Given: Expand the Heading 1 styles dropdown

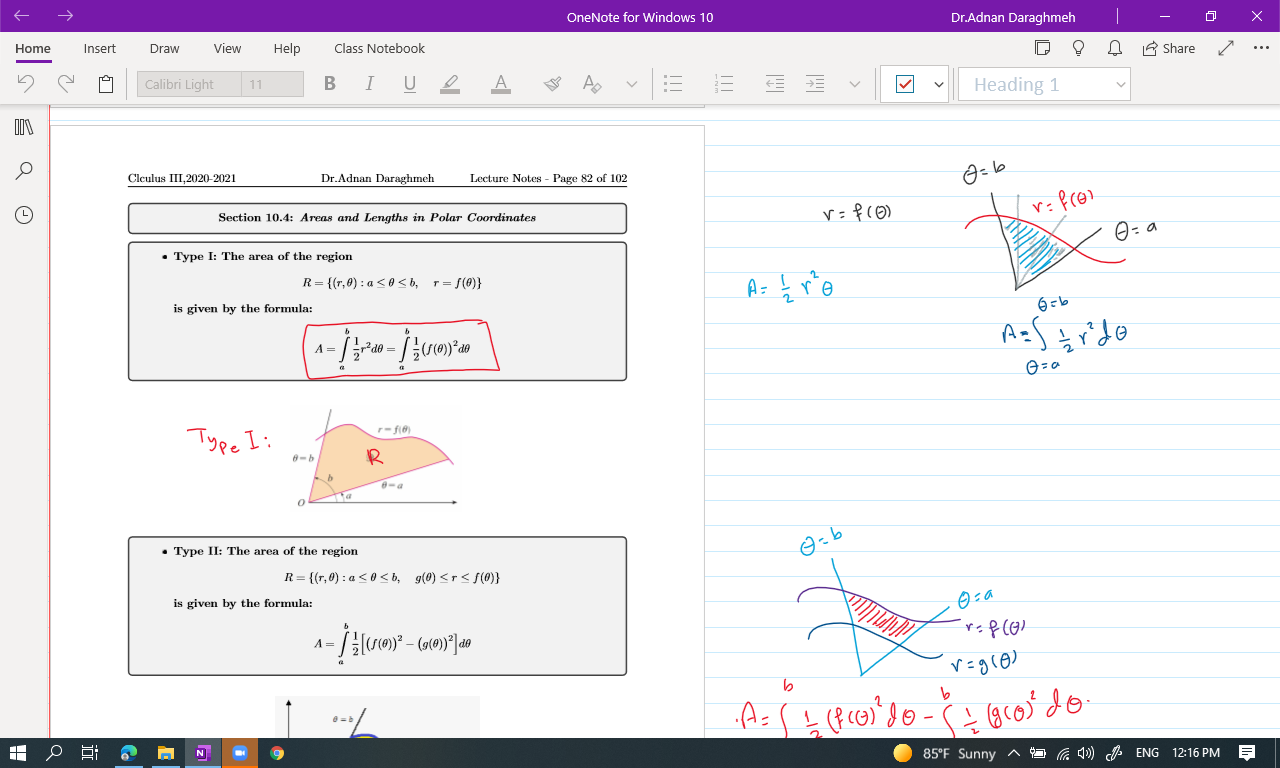Looking at the screenshot, I should pyautogui.click(x=1121, y=85).
